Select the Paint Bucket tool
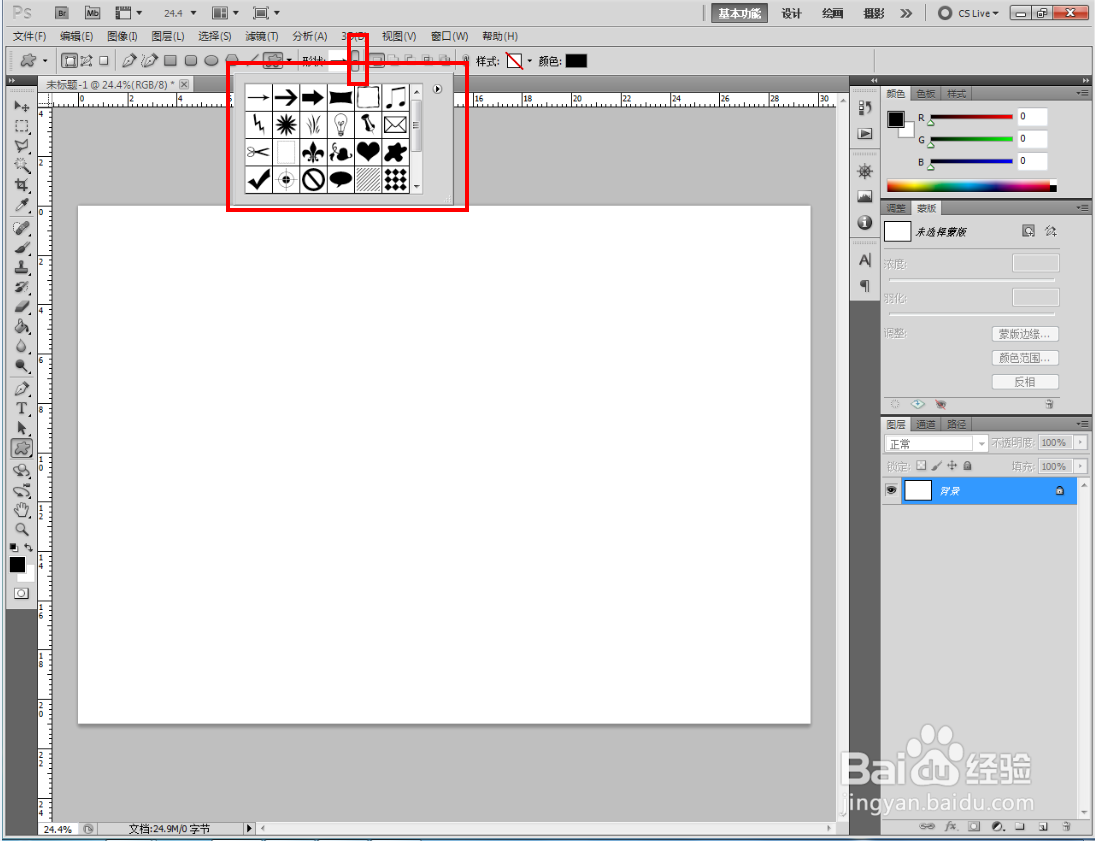Screen dimensions: 1095x841 pos(22,326)
